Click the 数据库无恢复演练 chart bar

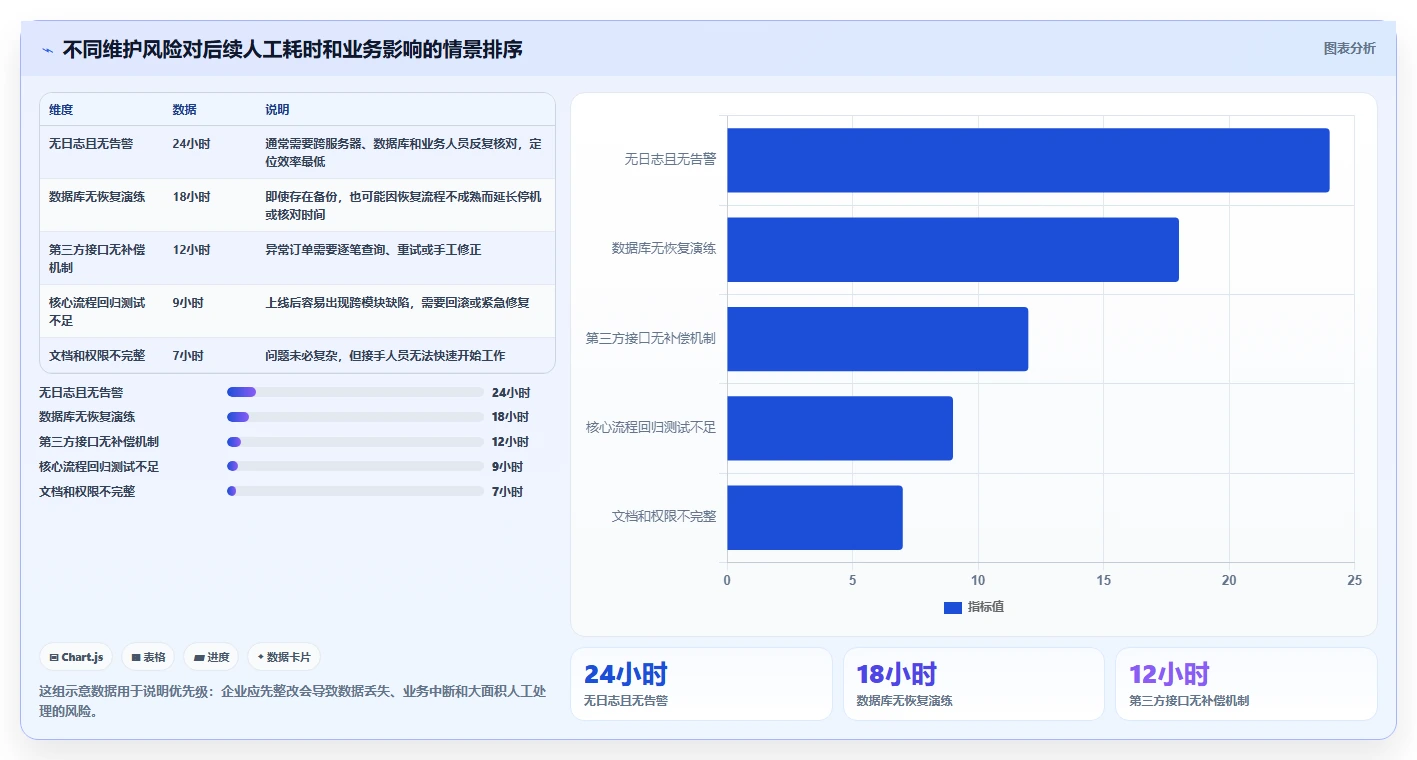click(953, 249)
